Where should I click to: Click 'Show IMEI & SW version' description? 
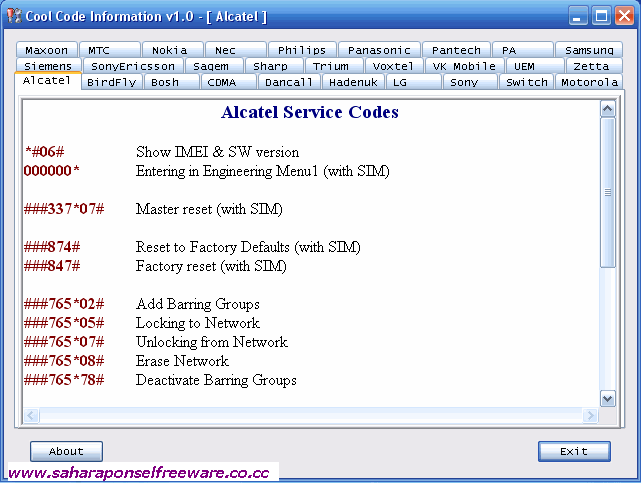click(217, 152)
